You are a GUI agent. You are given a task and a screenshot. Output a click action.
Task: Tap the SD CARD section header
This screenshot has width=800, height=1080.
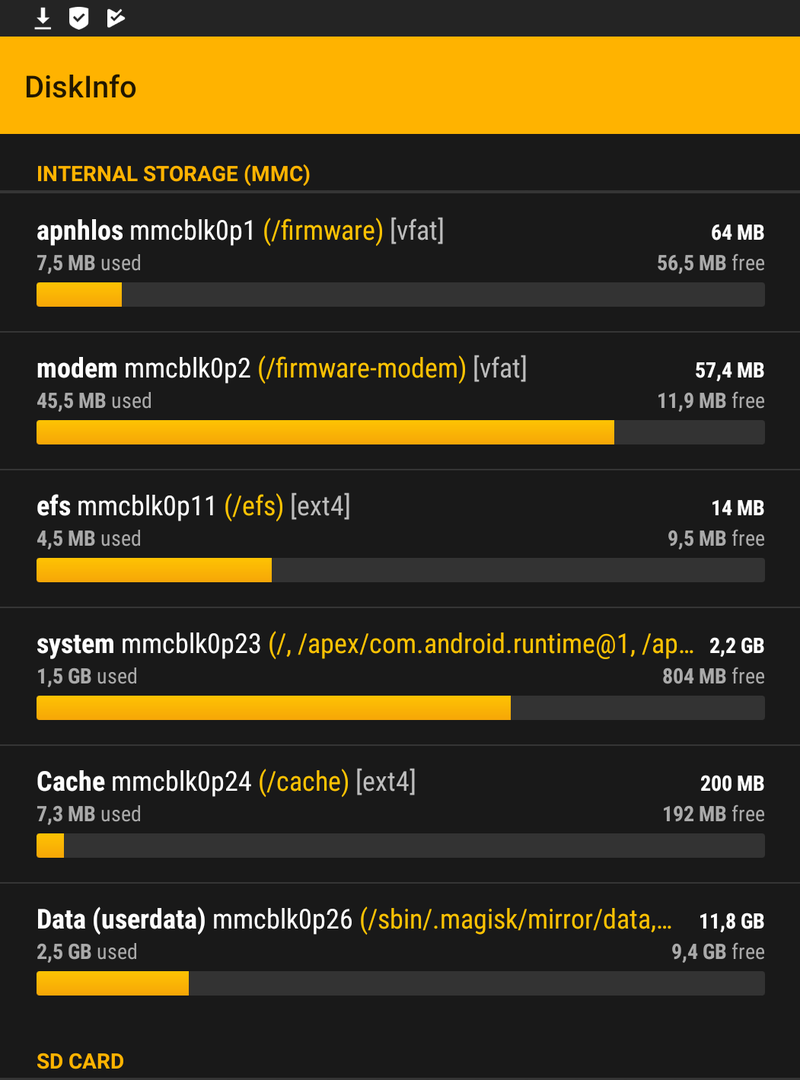pyautogui.click(x=80, y=1061)
